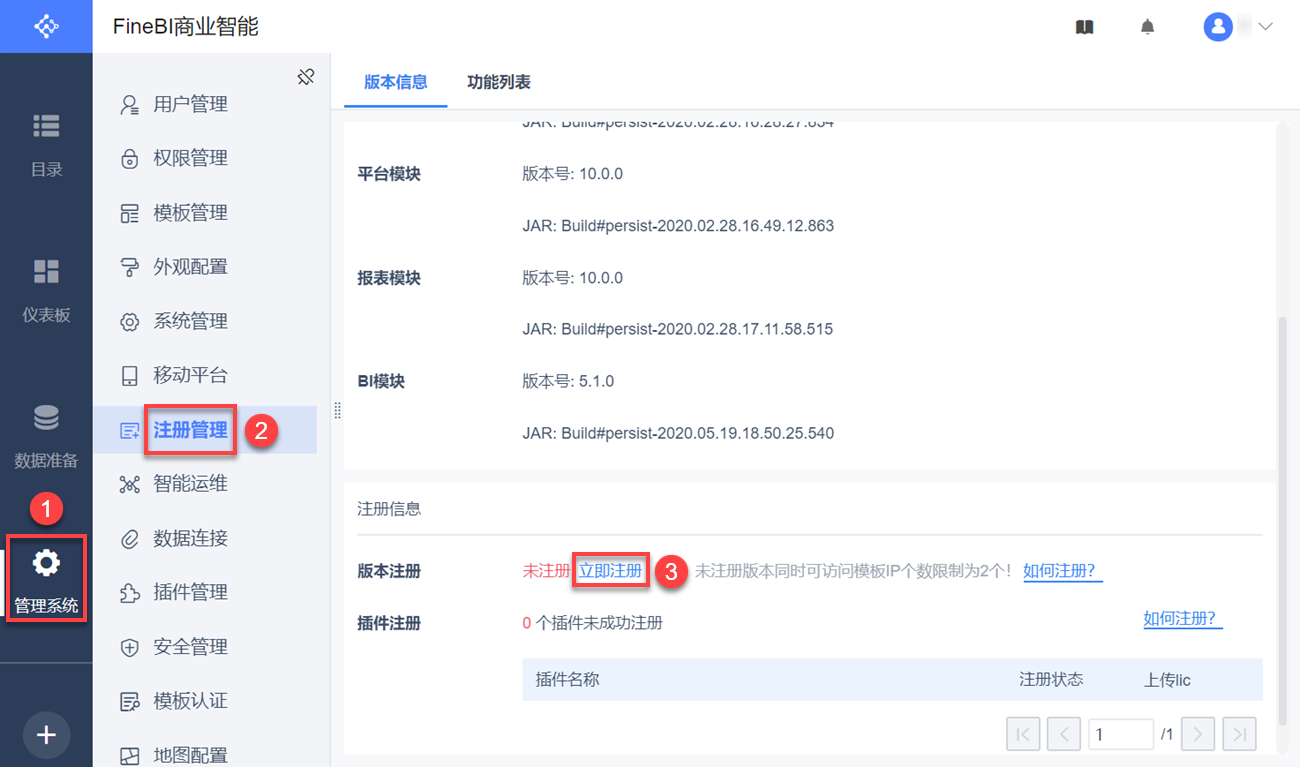Switch to the 功能列表 tab
This screenshot has width=1300, height=767.
[x=499, y=82]
